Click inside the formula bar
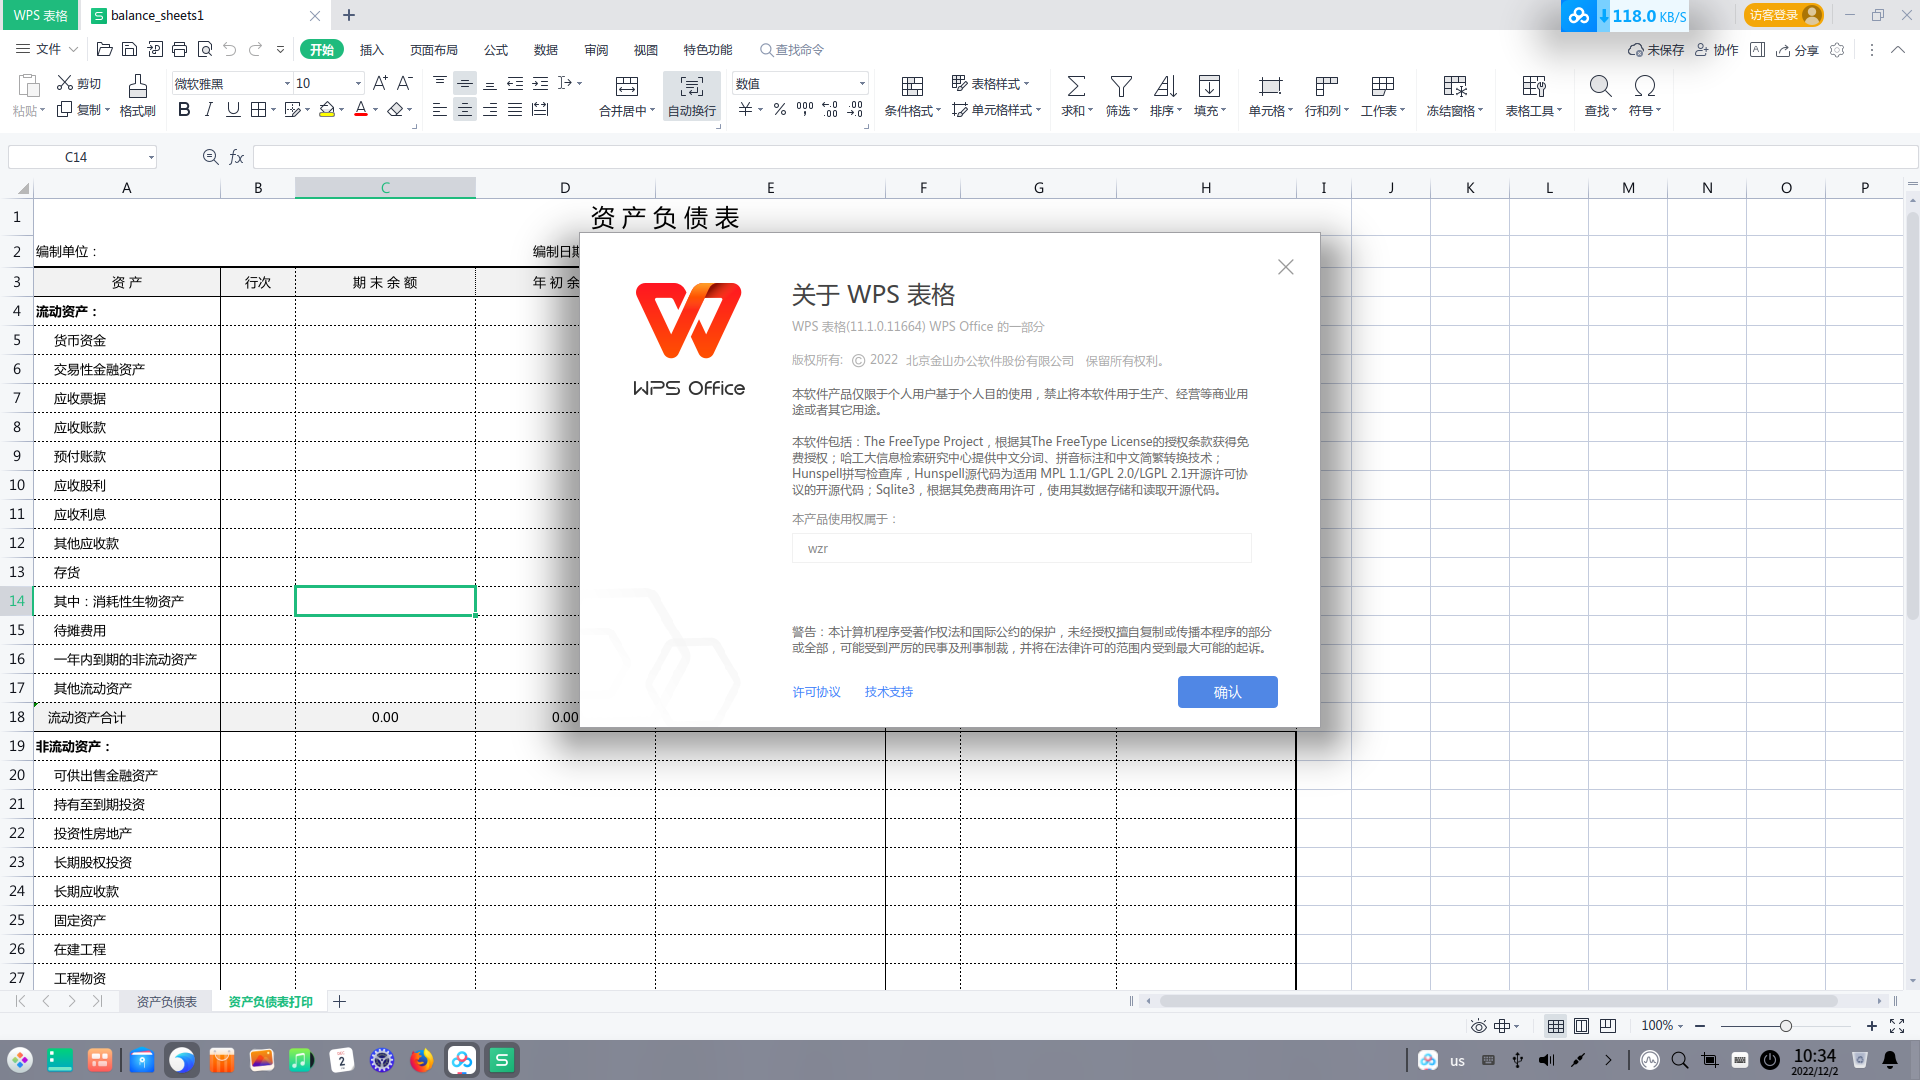Viewport: 1920px width, 1080px height. 700,157
